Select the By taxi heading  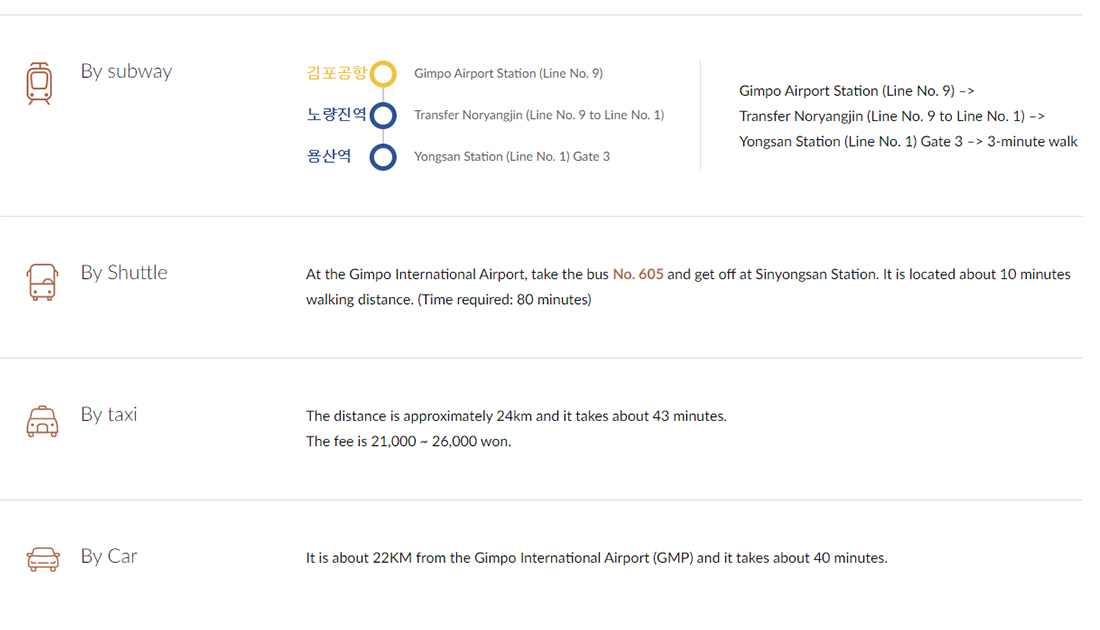(109, 414)
